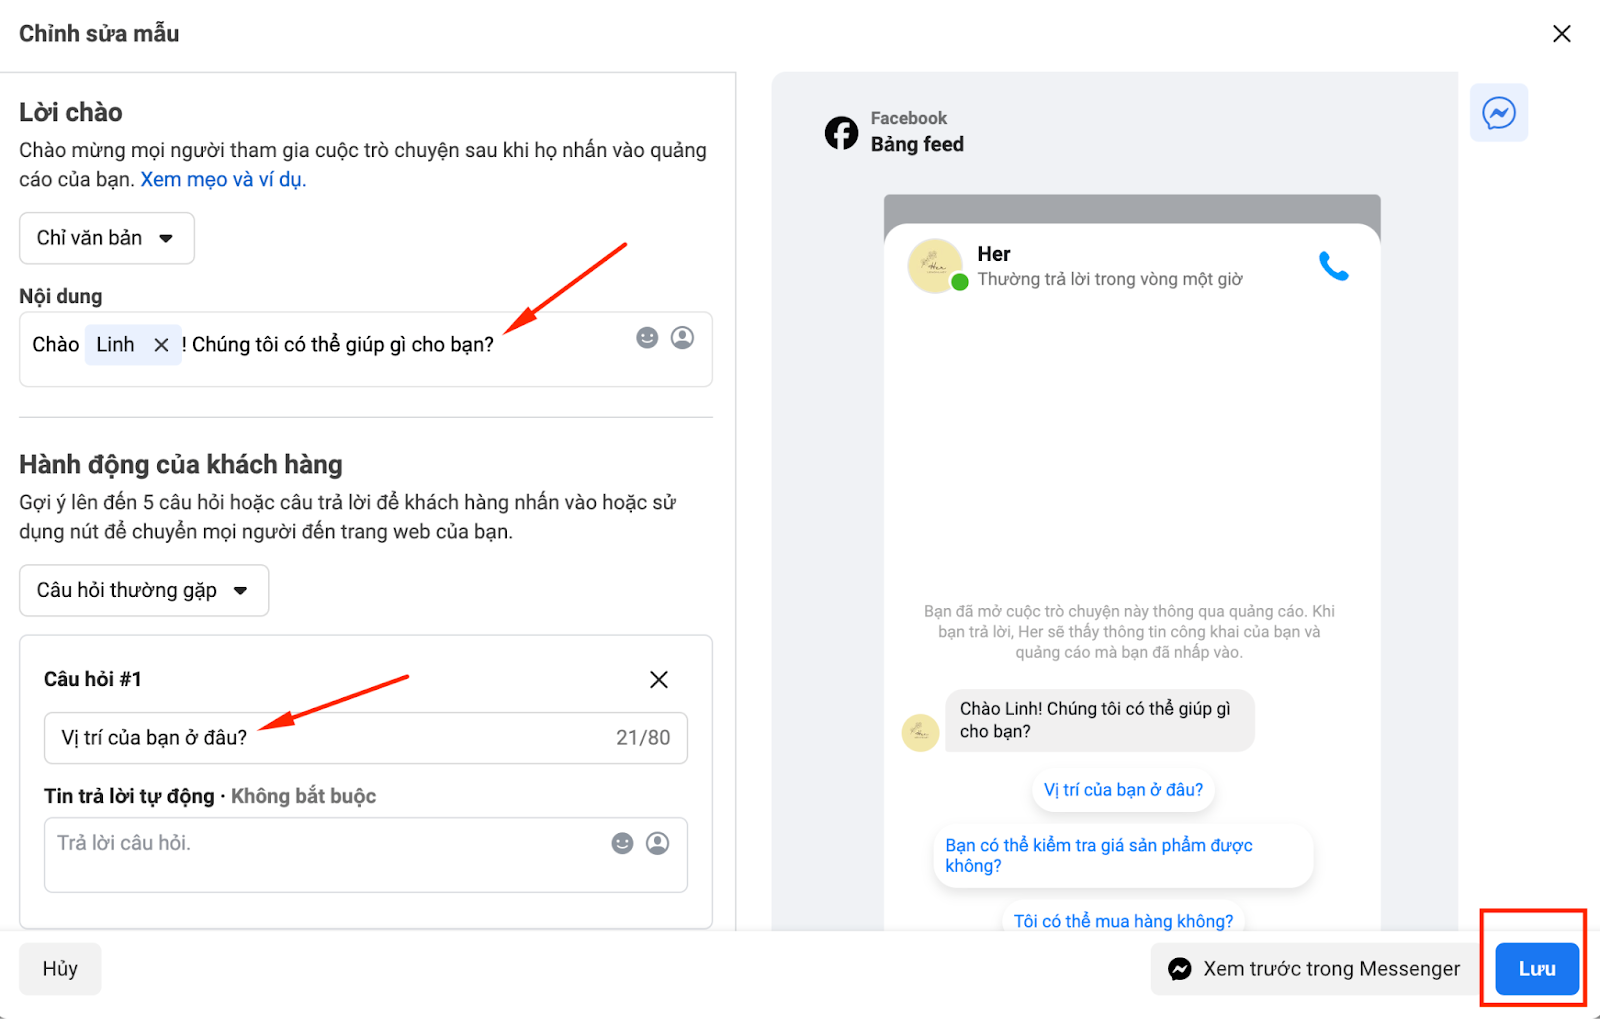The width and height of the screenshot is (1600, 1019).
Task: Click the Vị trí của bạn ở đâu? question field
Action: point(366,738)
